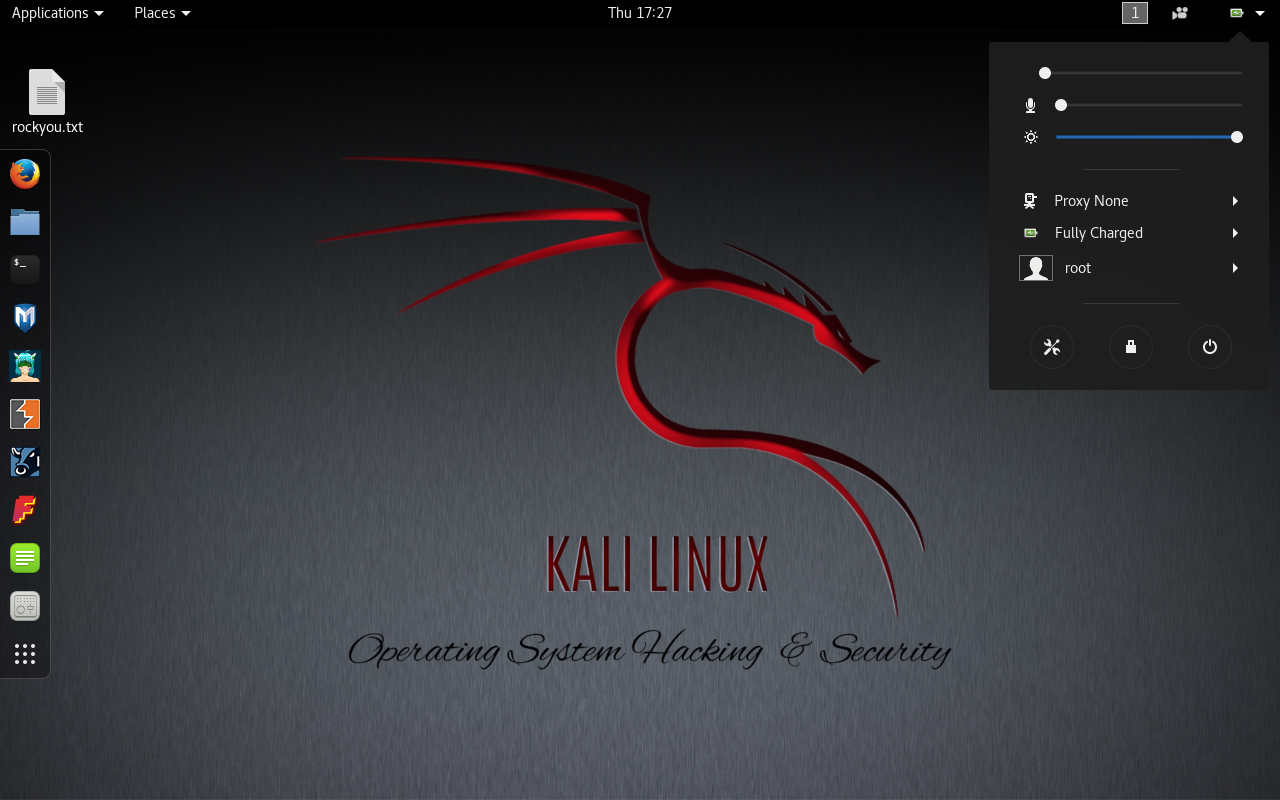
Task: Launch BeEF bull icon in dock
Action: tap(25, 462)
